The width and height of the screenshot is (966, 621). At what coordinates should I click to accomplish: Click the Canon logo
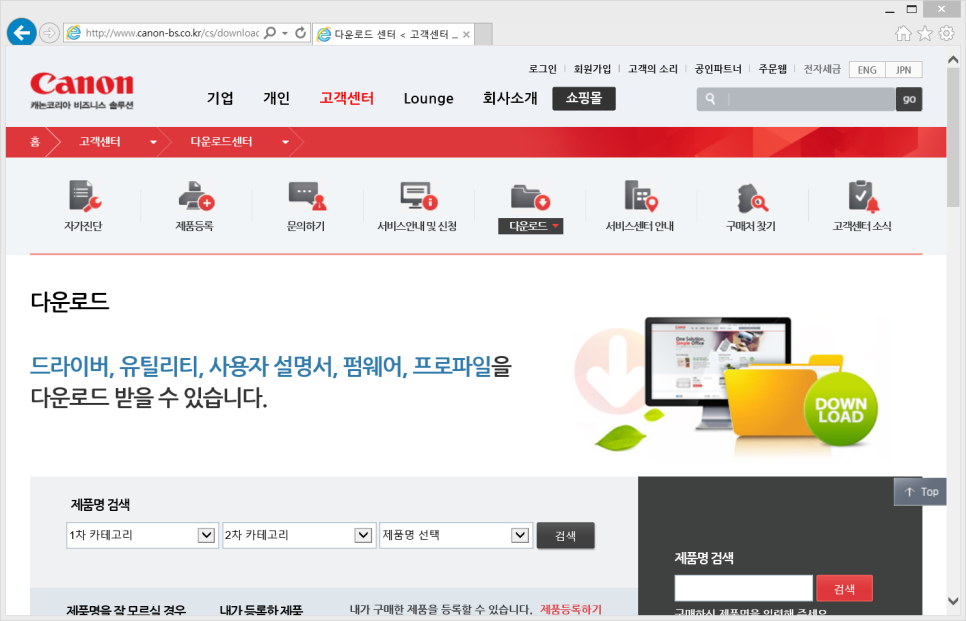point(82,90)
